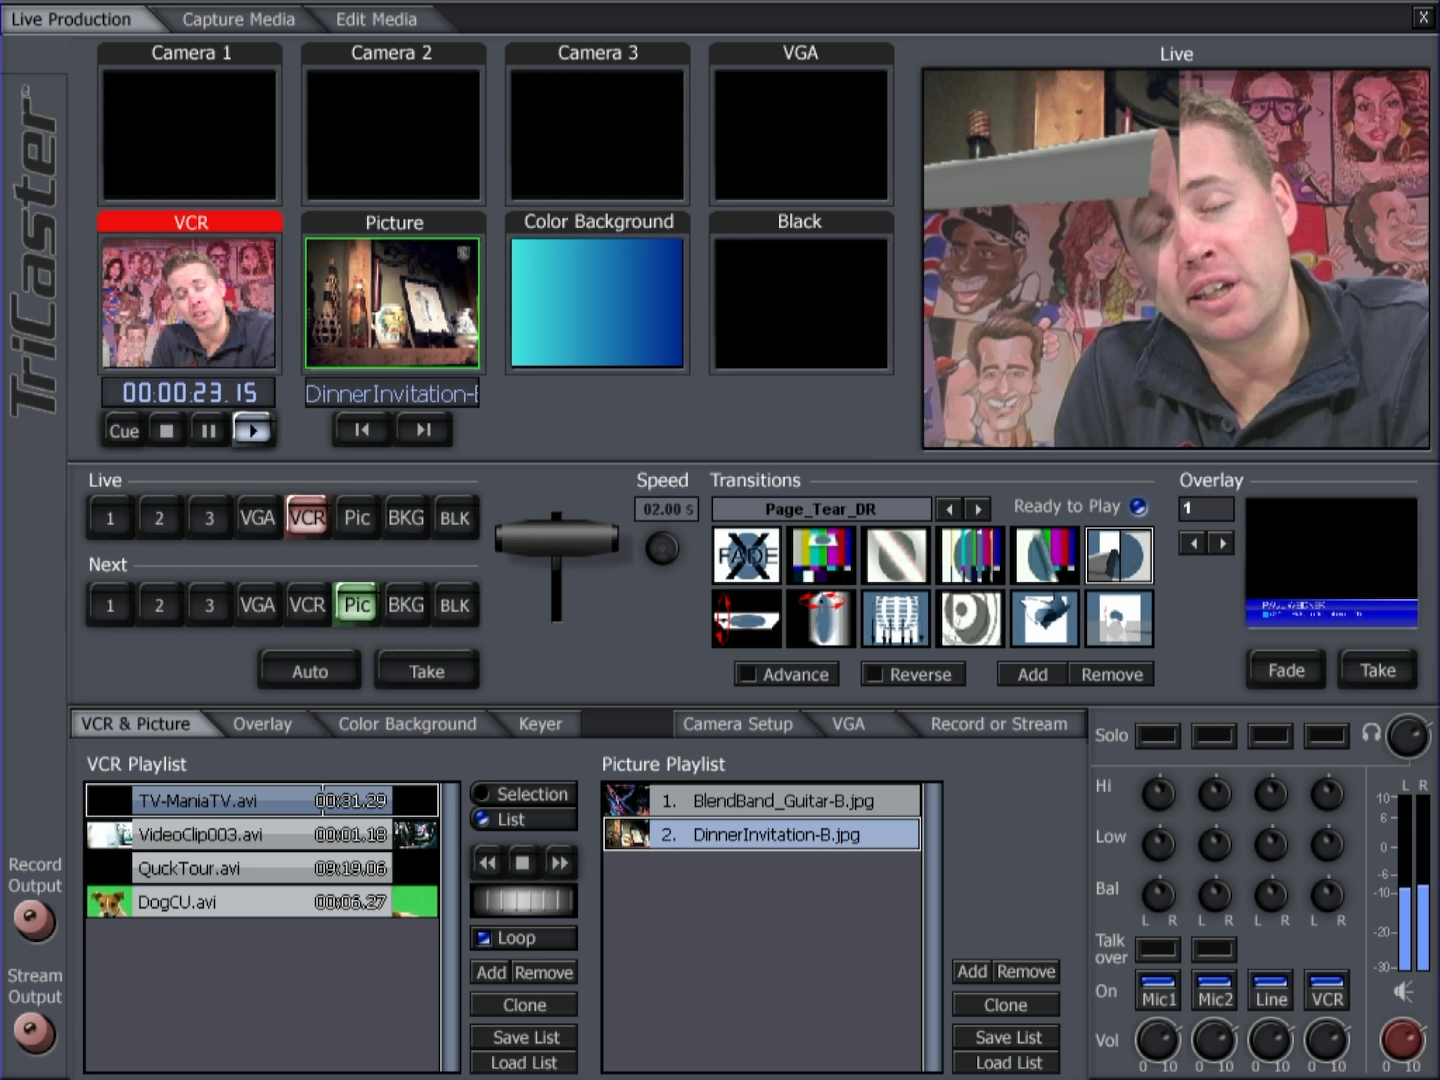Click the VCR play button

tap(252, 430)
